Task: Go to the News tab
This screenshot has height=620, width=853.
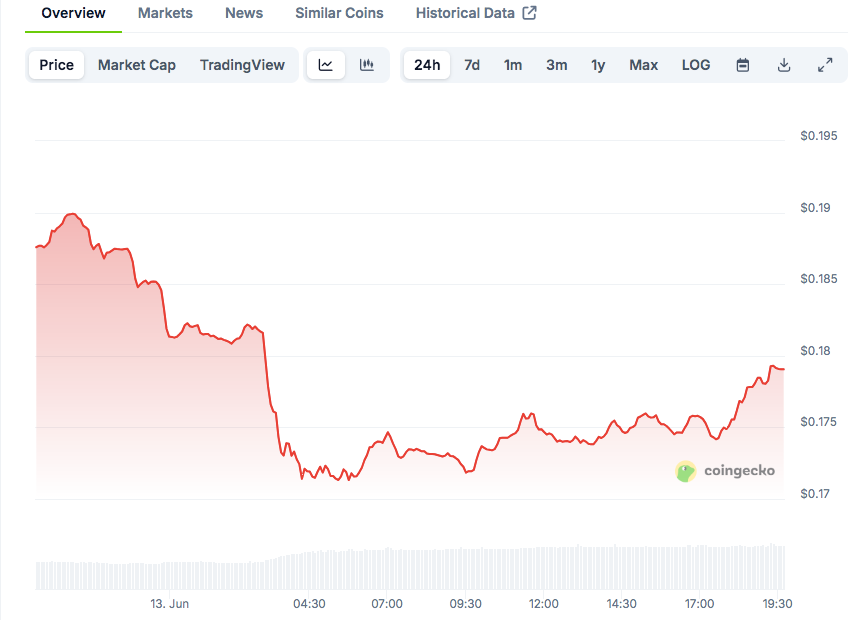Action: pos(244,13)
